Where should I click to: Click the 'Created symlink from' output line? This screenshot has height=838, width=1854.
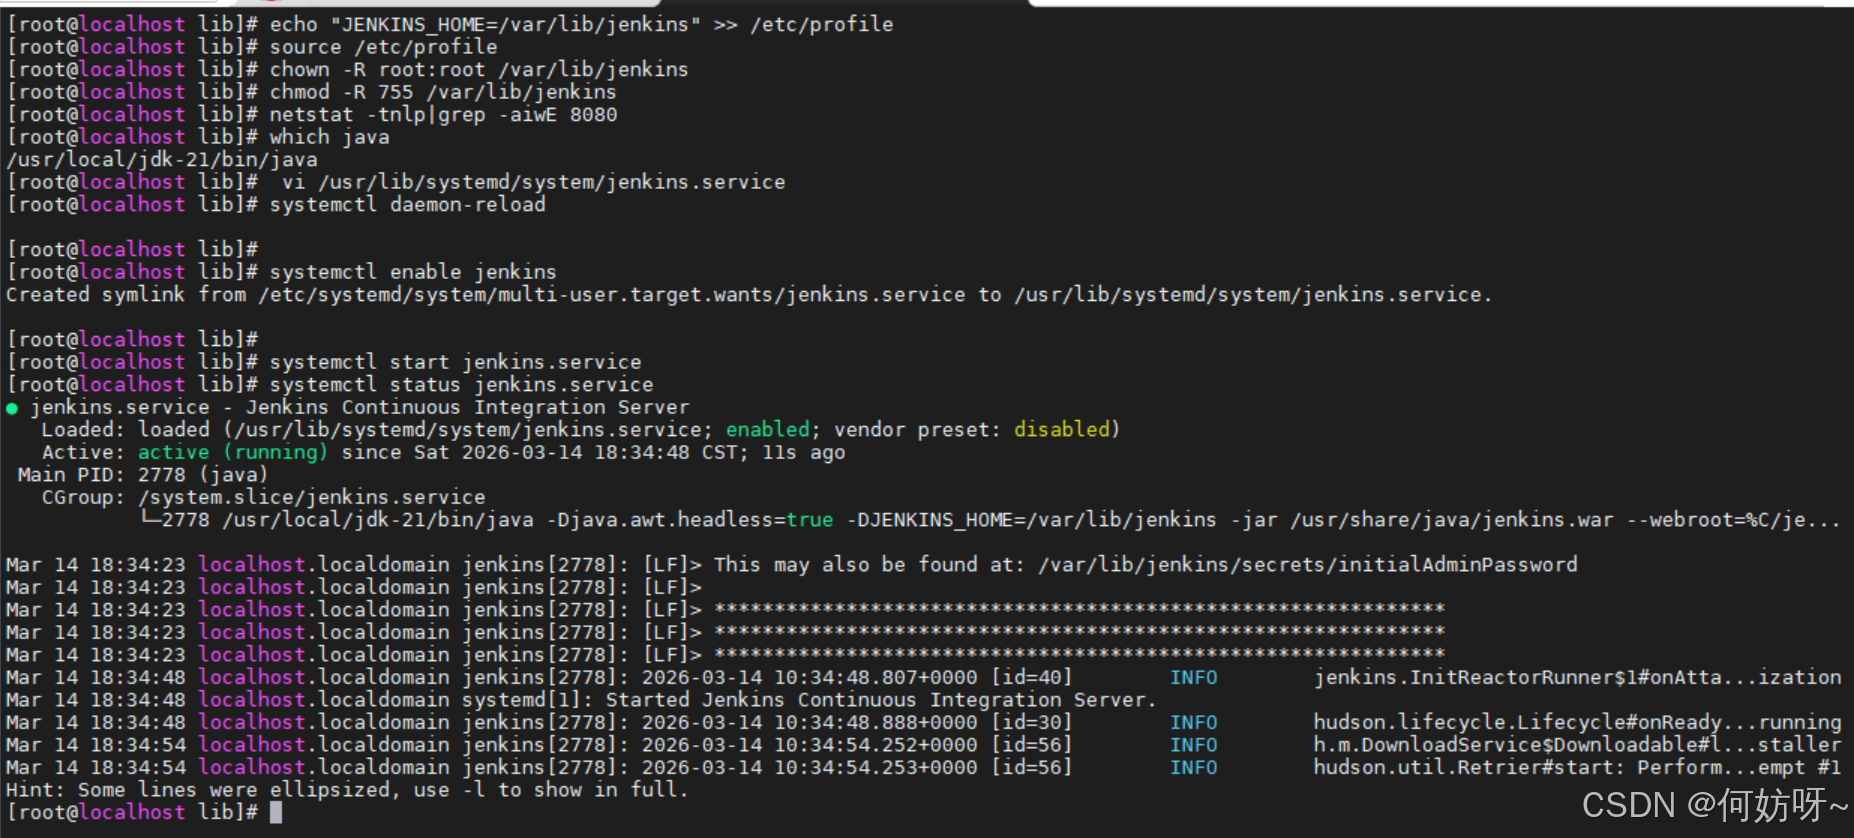tap(749, 295)
